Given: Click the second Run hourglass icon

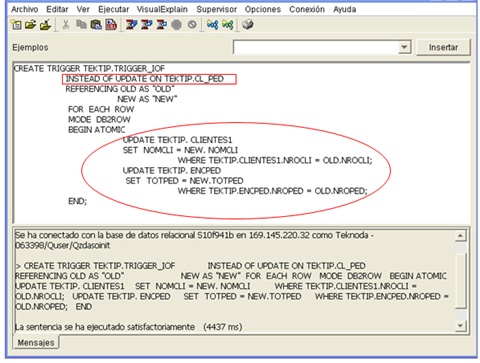Looking at the screenshot, I should (x=146, y=25).
